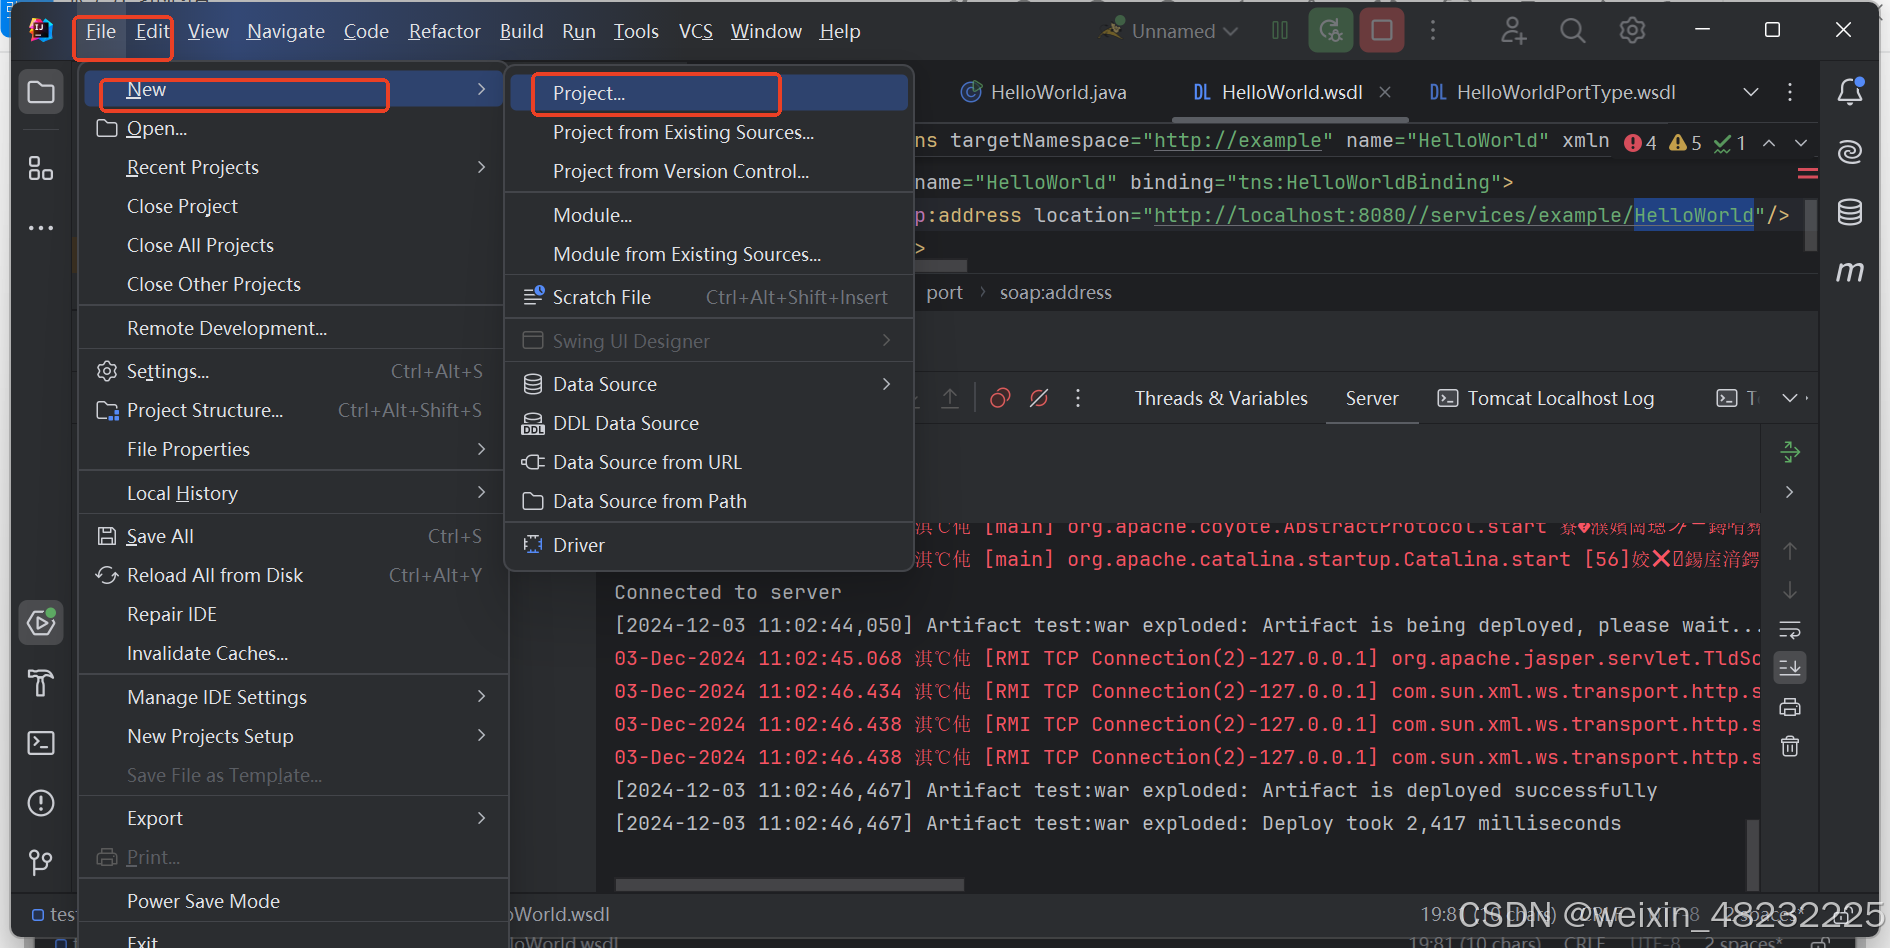Open the Refactor menu

(444, 31)
